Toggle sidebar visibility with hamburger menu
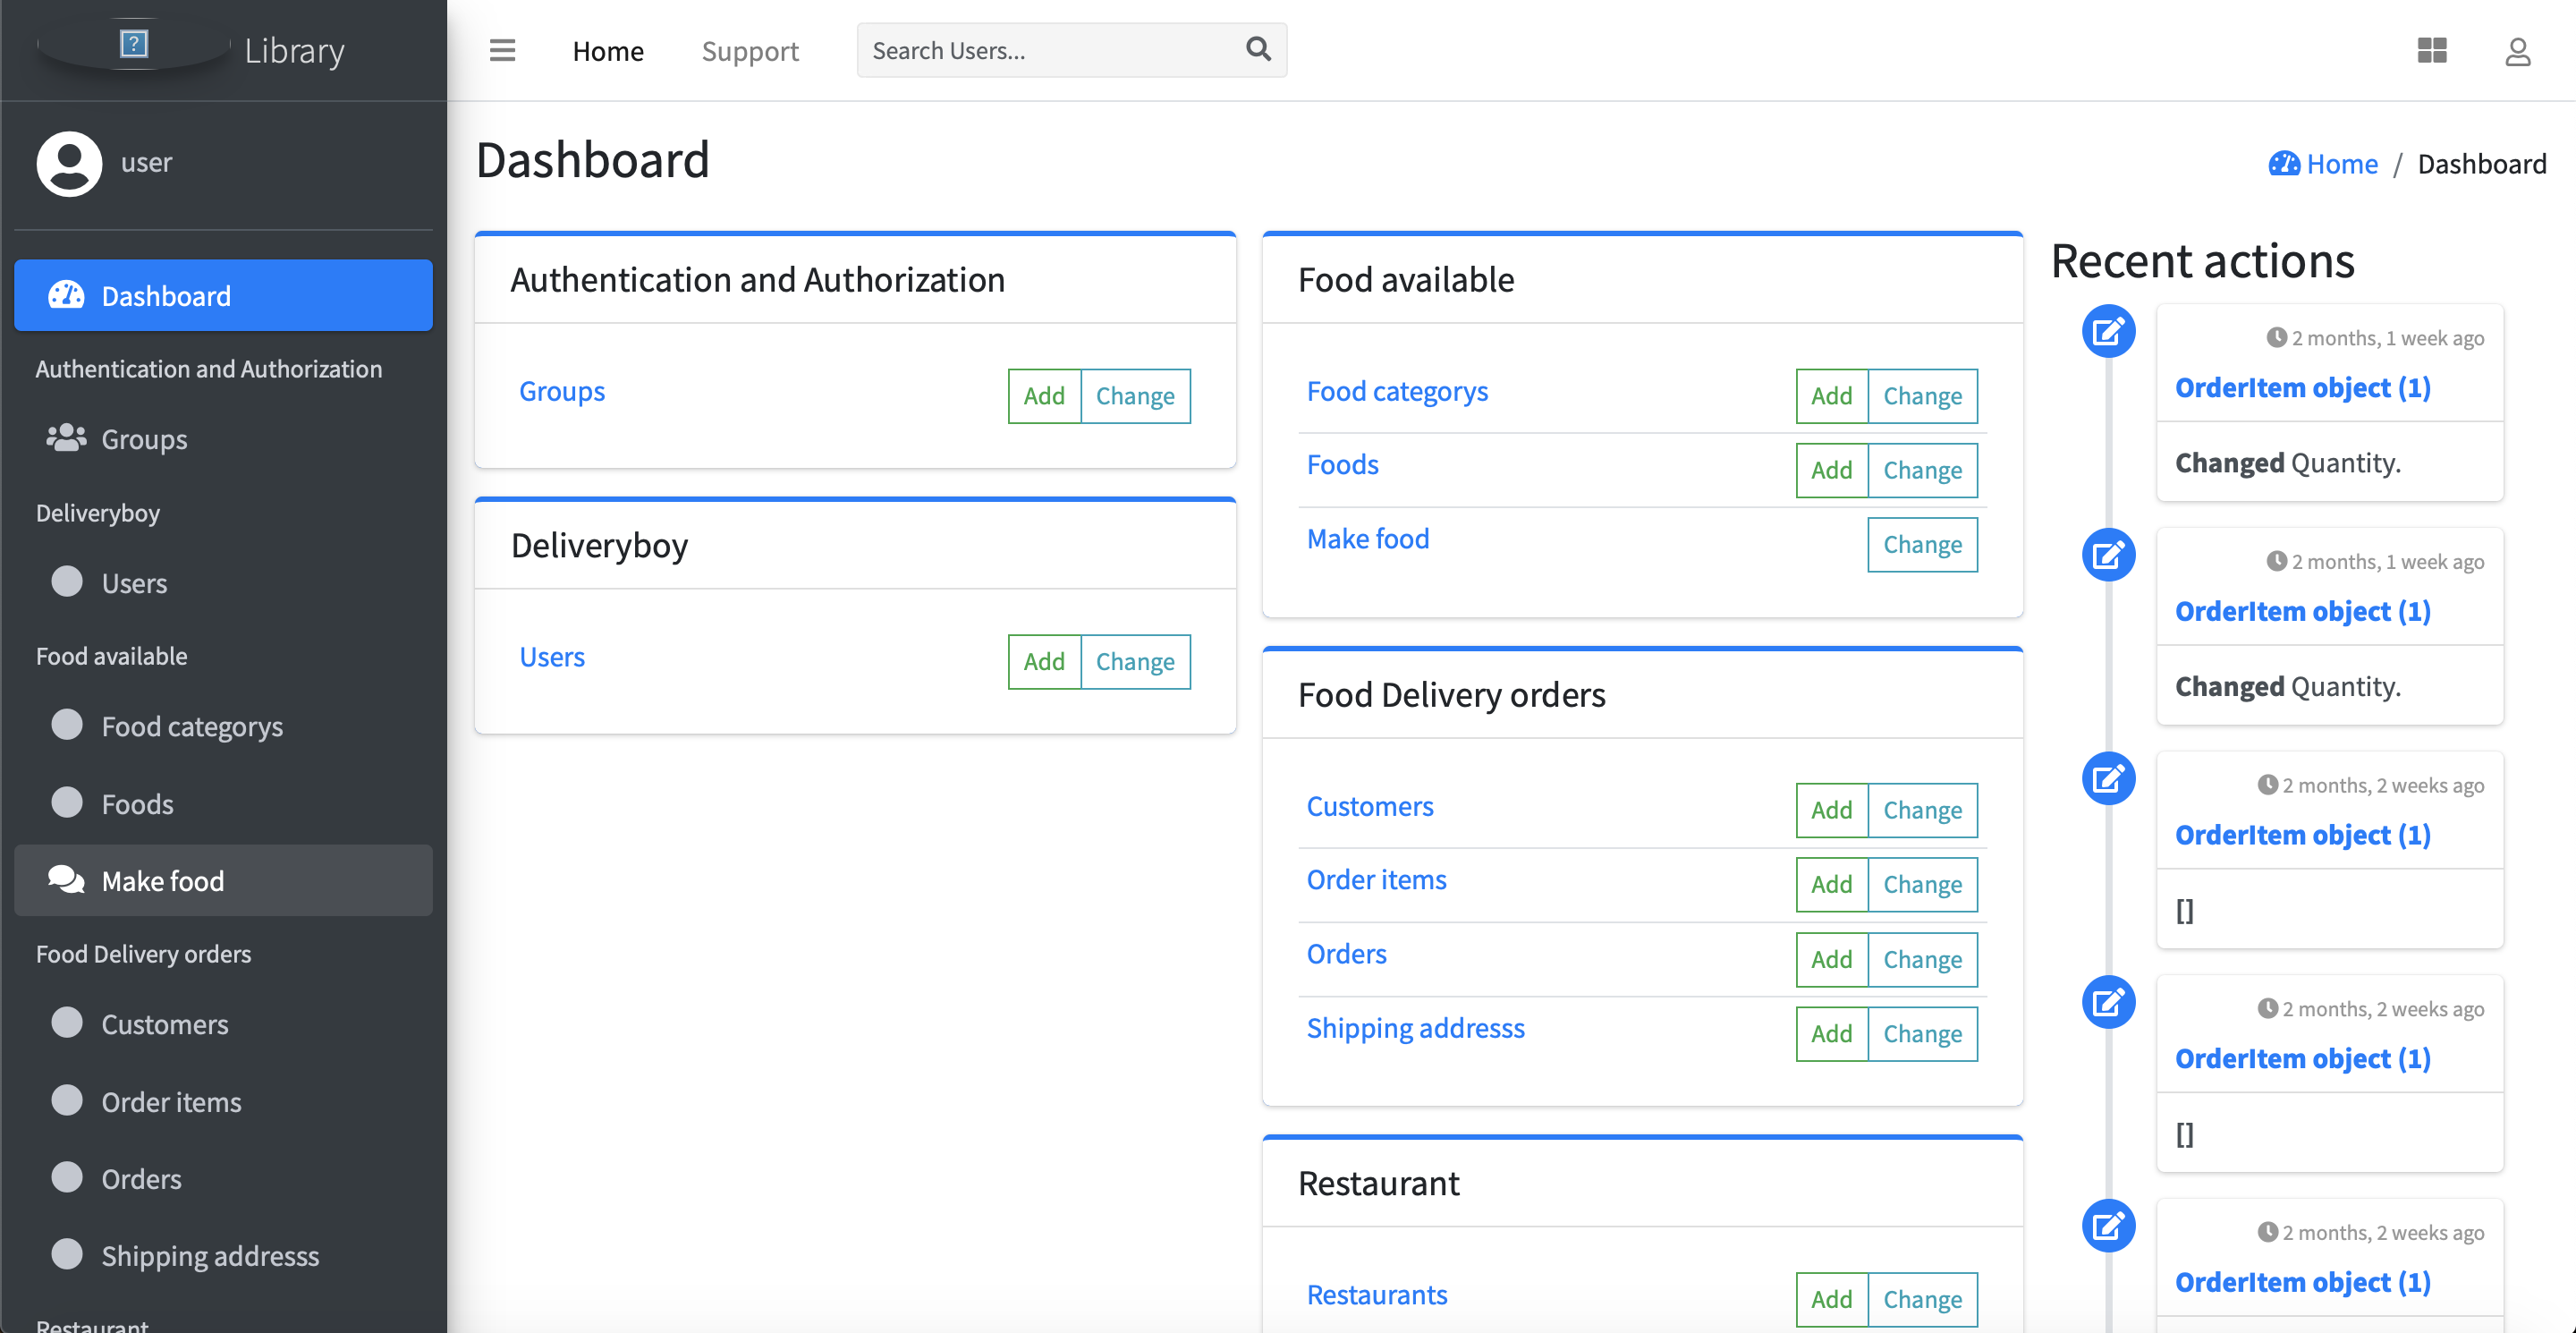Viewport: 2576px width, 1333px height. click(500, 47)
